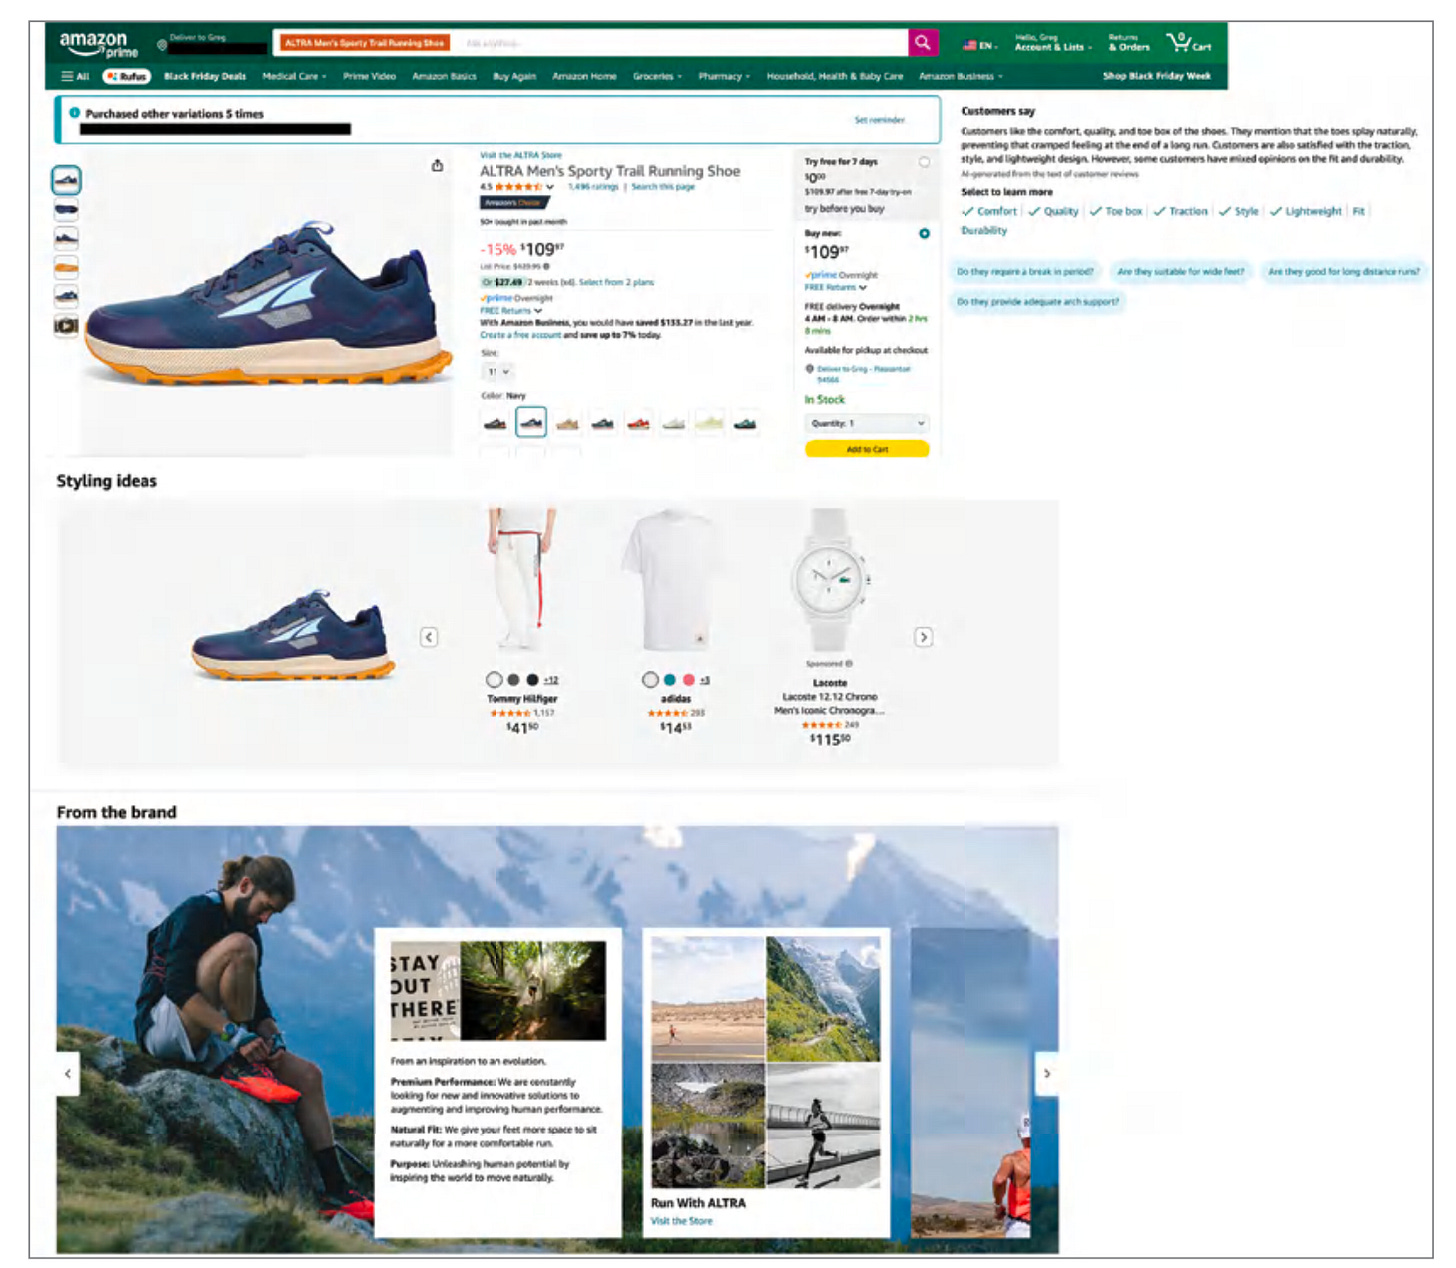The image size is (1456, 1268).
Task: Click the Amazon's Choice badge
Action: tap(513, 203)
